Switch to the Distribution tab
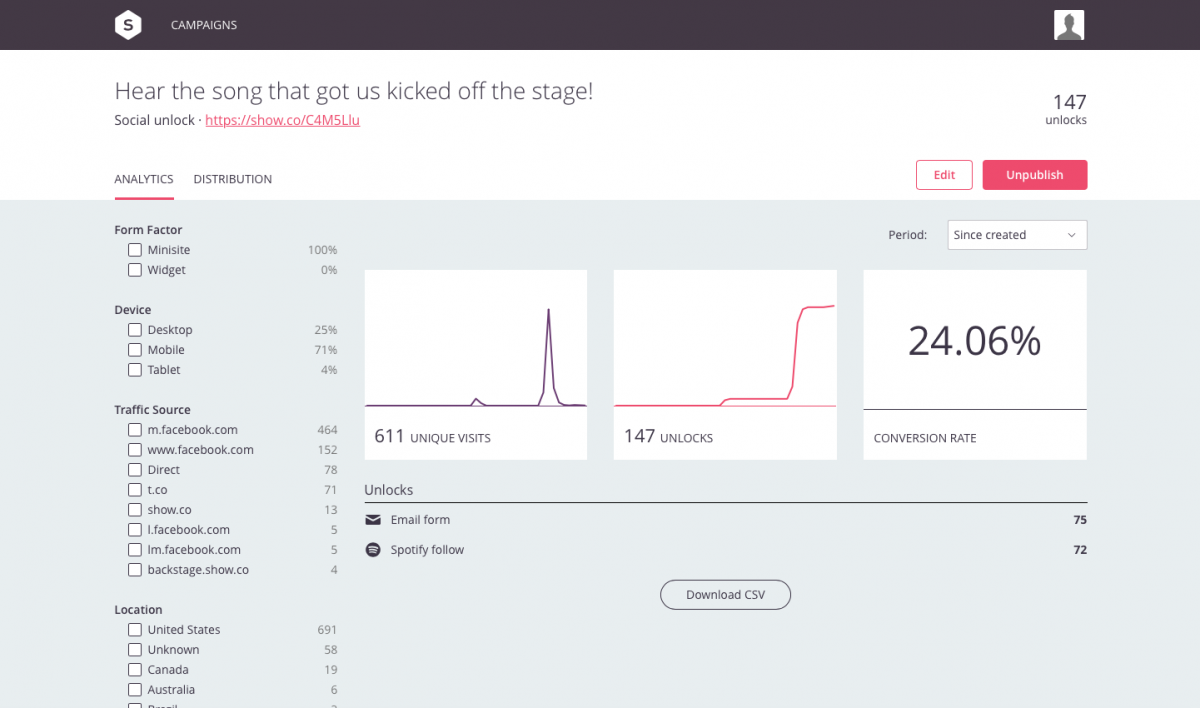Viewport: 1200px width, 708px height. click(232, 179)
